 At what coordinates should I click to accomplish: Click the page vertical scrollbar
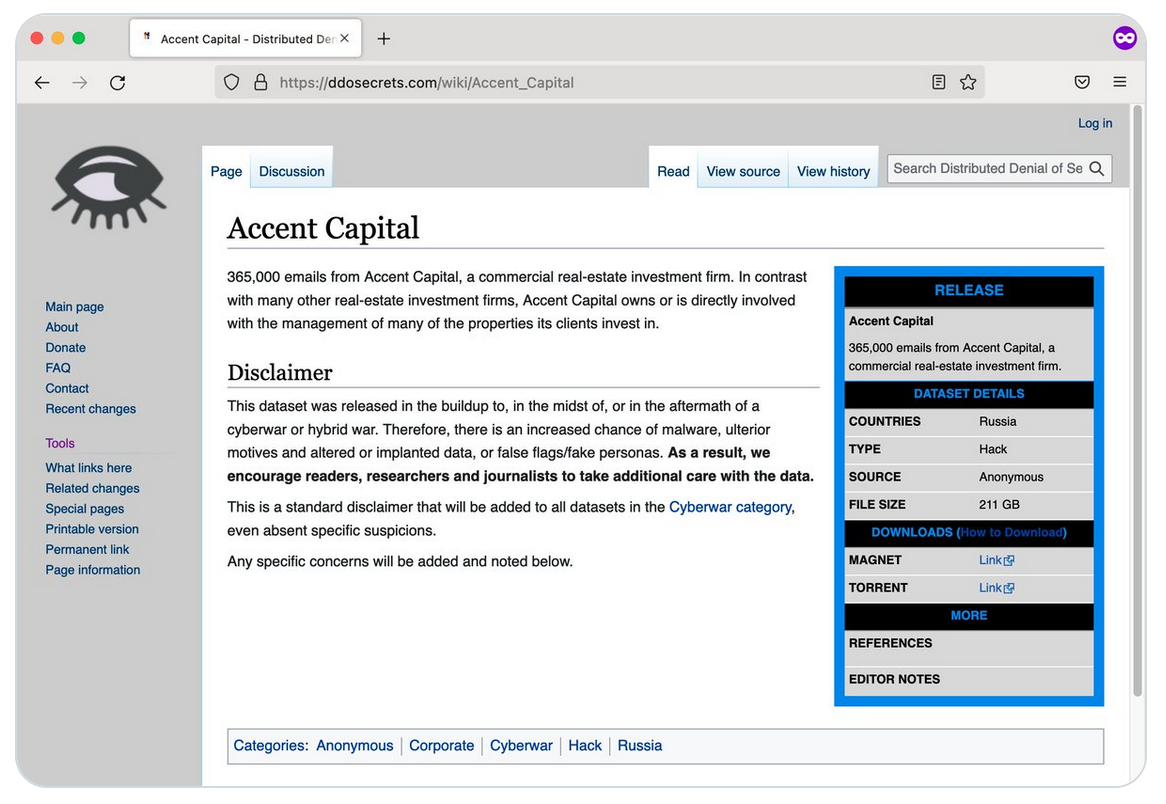(1138, 402)
